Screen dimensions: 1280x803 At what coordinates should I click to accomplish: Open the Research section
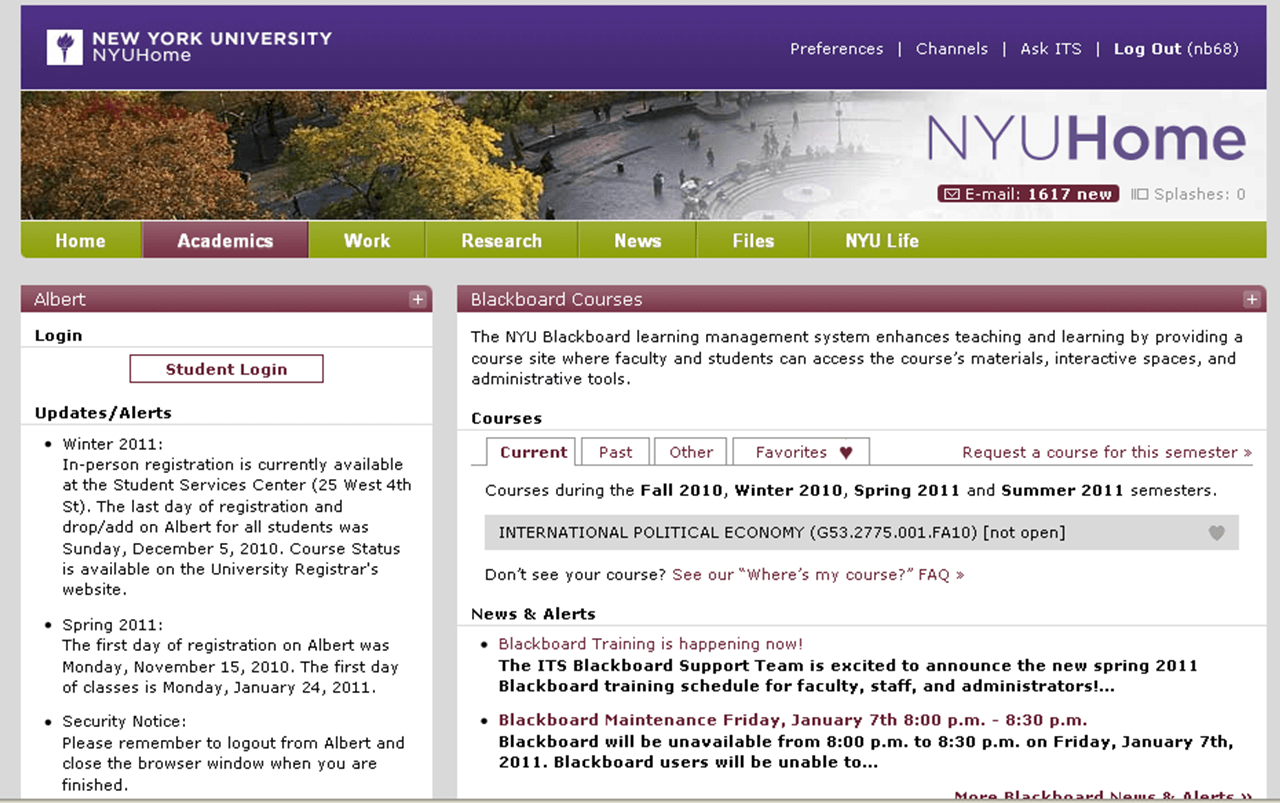(501, 240)
